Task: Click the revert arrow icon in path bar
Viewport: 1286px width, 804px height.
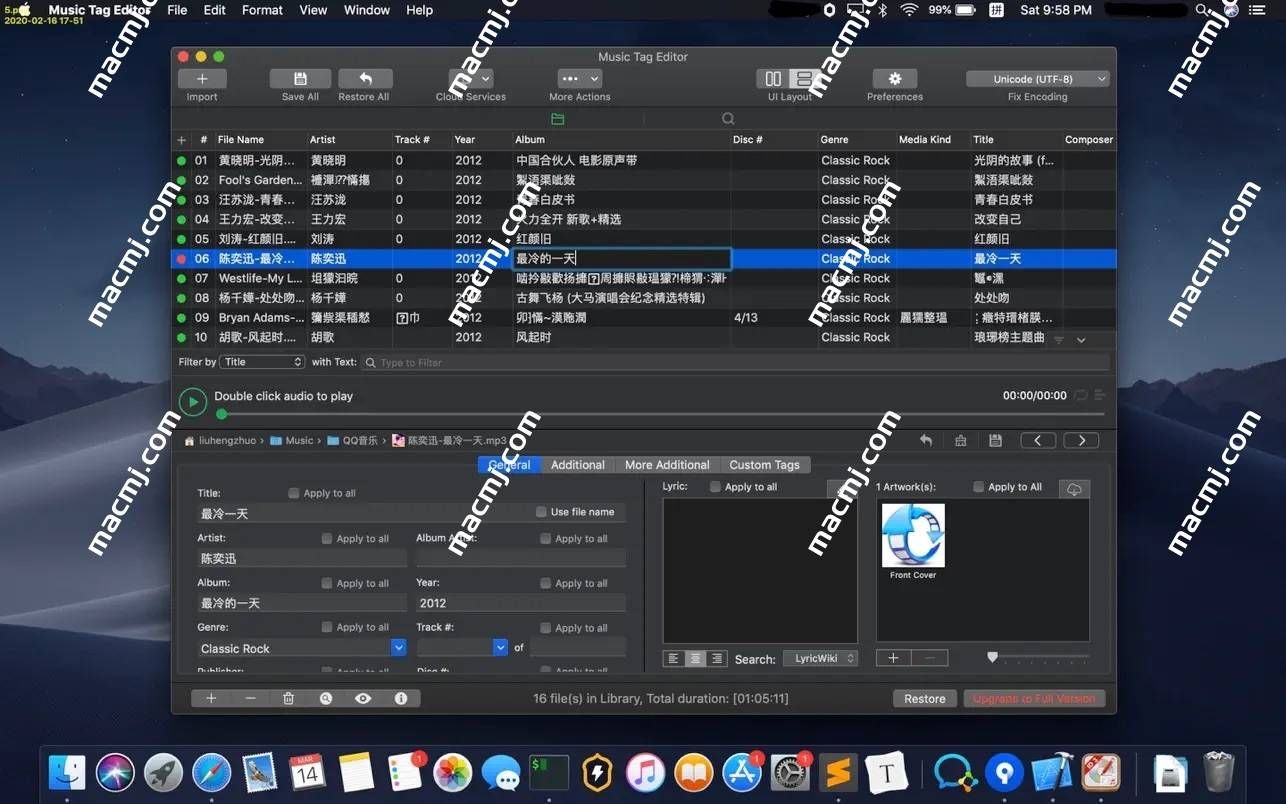Action: tap(926, 440)
